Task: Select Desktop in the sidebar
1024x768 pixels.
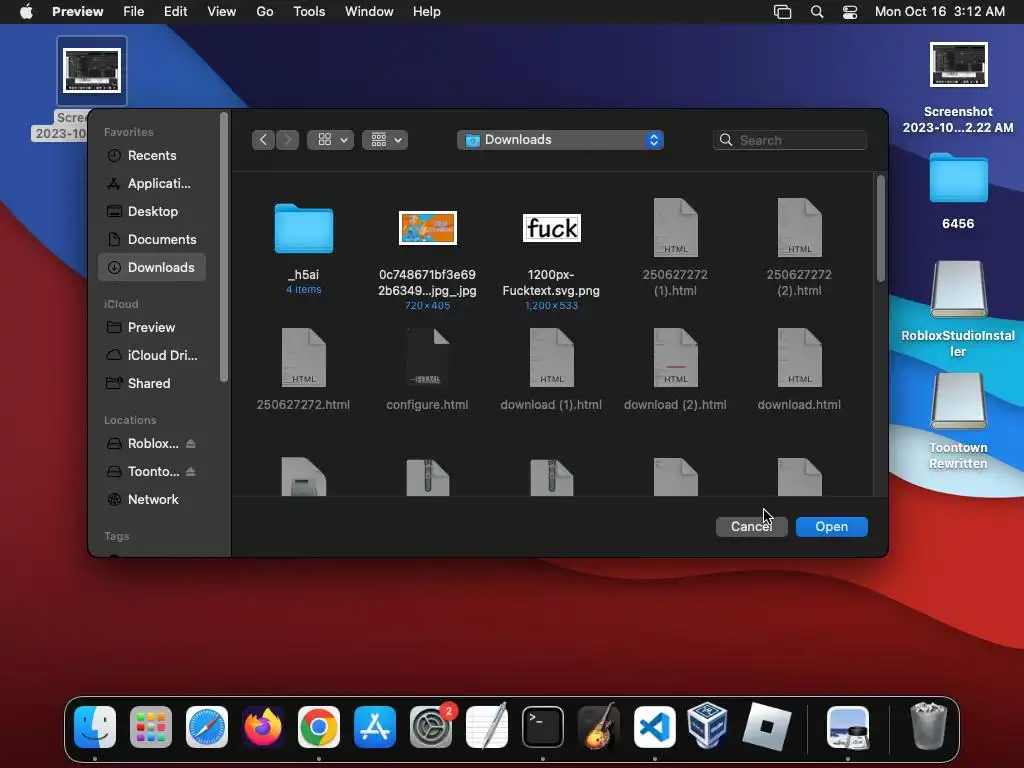Action: pos(152,212)
